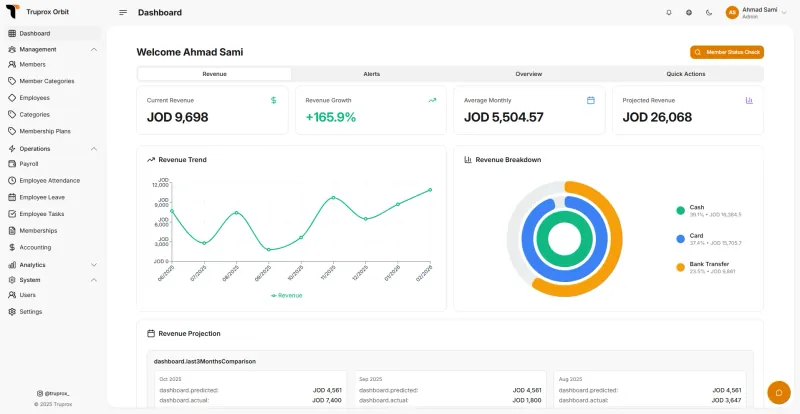800x414 pixels.
Task: Switch to the Quick Actions tab
Action: pos(686,74)
